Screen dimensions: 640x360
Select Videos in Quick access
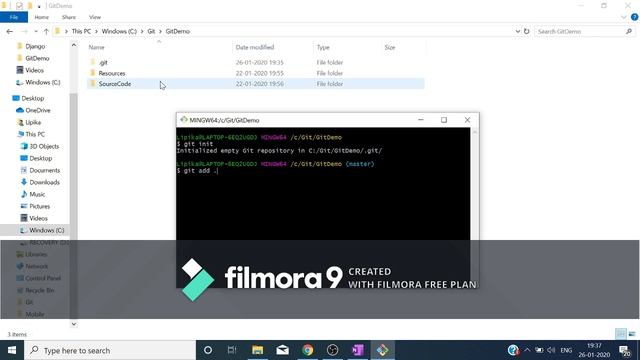click(x=34, y=70)
